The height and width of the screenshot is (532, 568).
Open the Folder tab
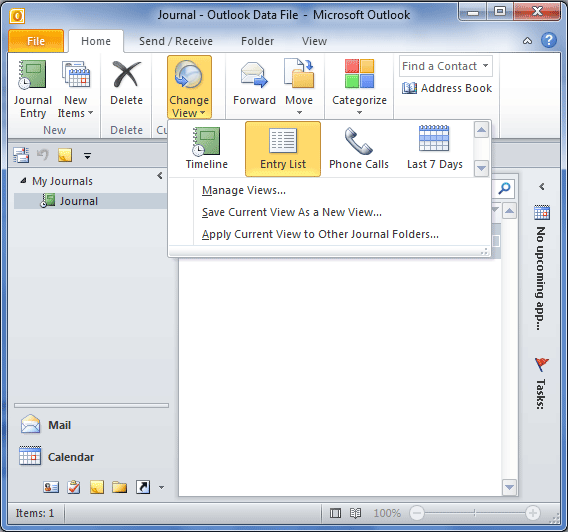tap(257, 41)
